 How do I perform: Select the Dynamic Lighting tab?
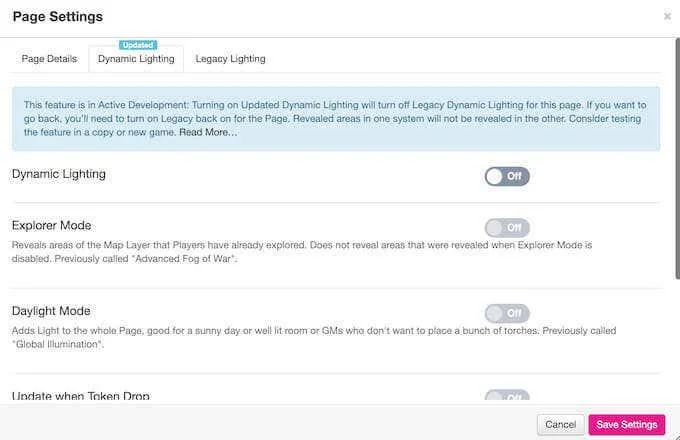click(x=136, y=59)
